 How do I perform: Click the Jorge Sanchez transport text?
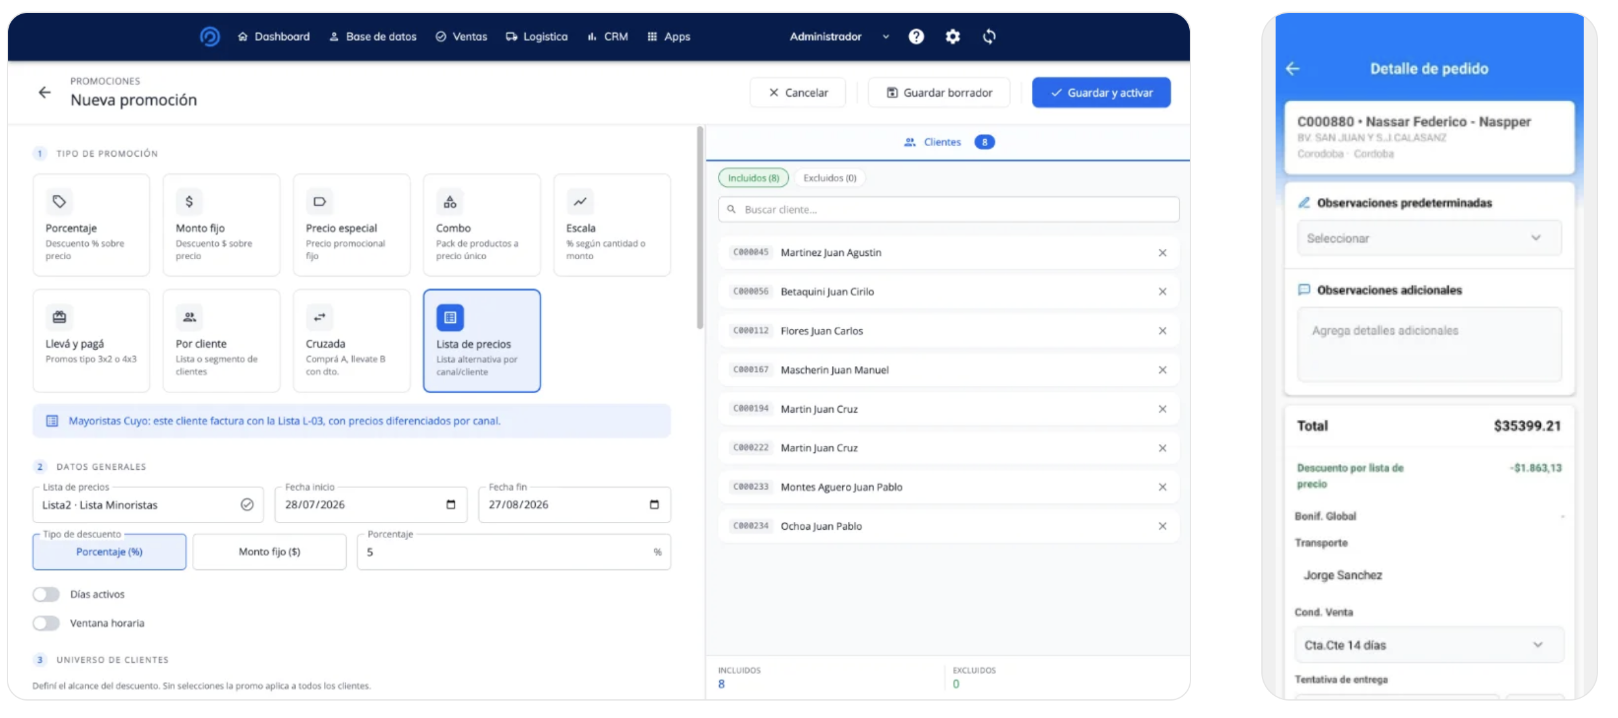click(1342, 575)
